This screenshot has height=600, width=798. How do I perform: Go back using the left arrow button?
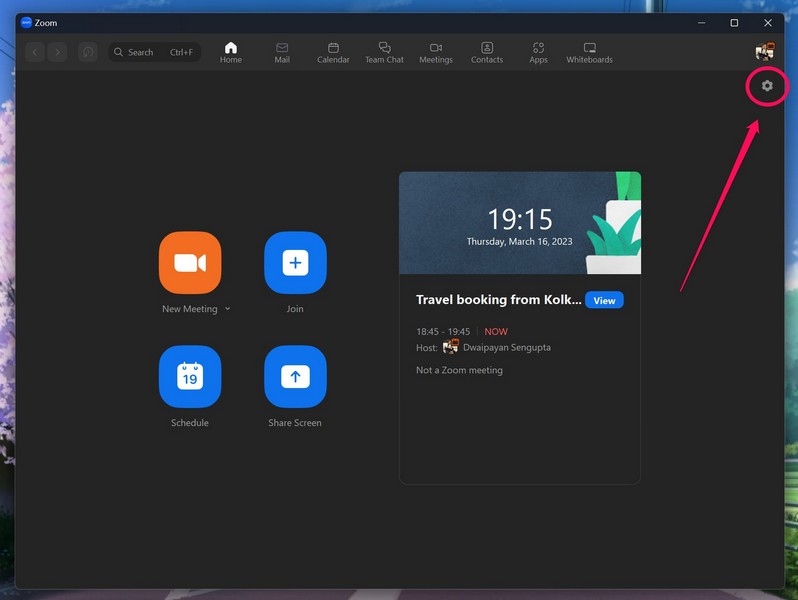(36, 52)
